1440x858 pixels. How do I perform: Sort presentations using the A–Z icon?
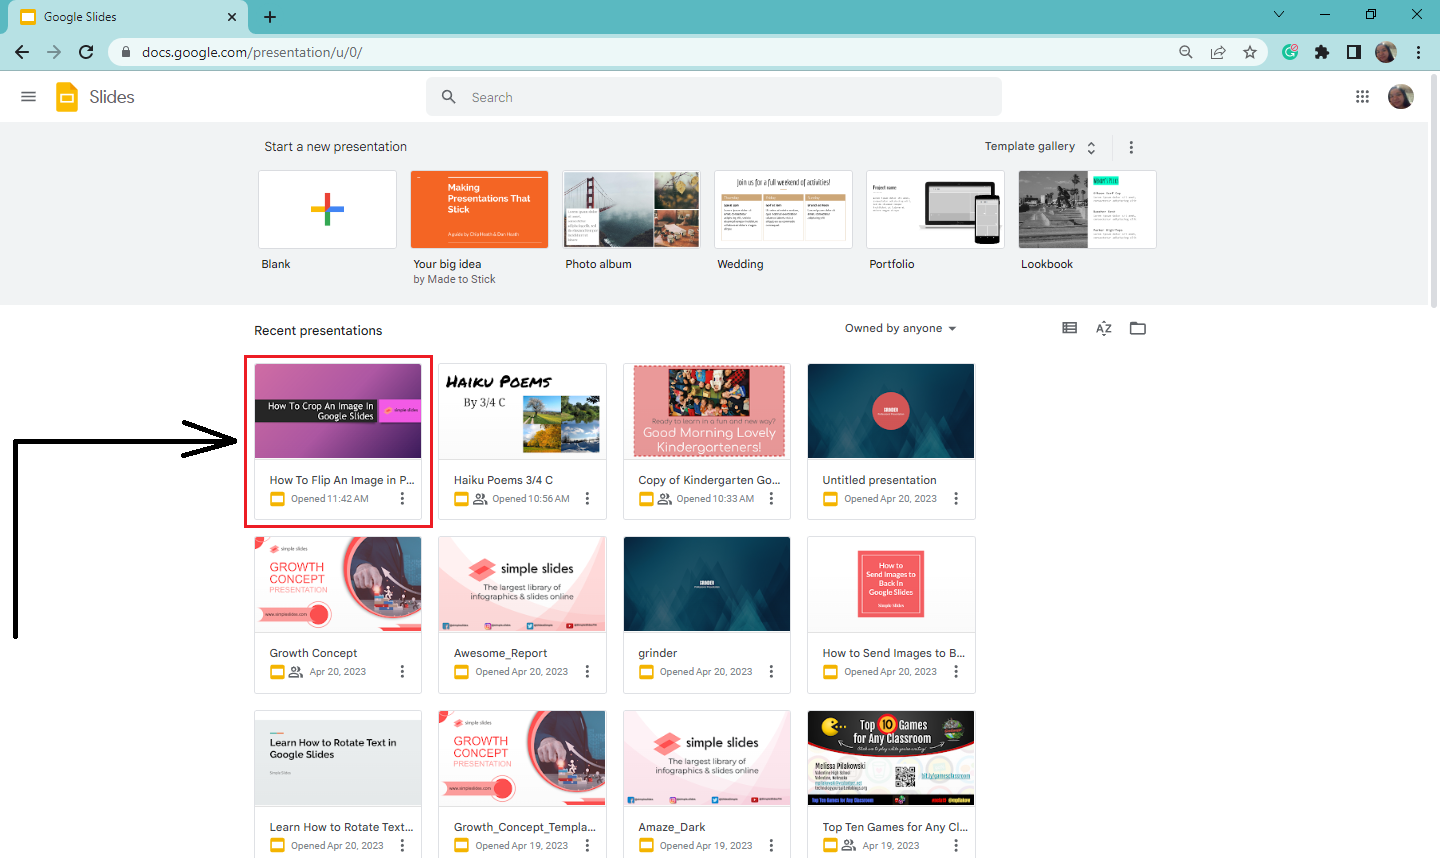pyautogui.click(x=1103, y=327)
